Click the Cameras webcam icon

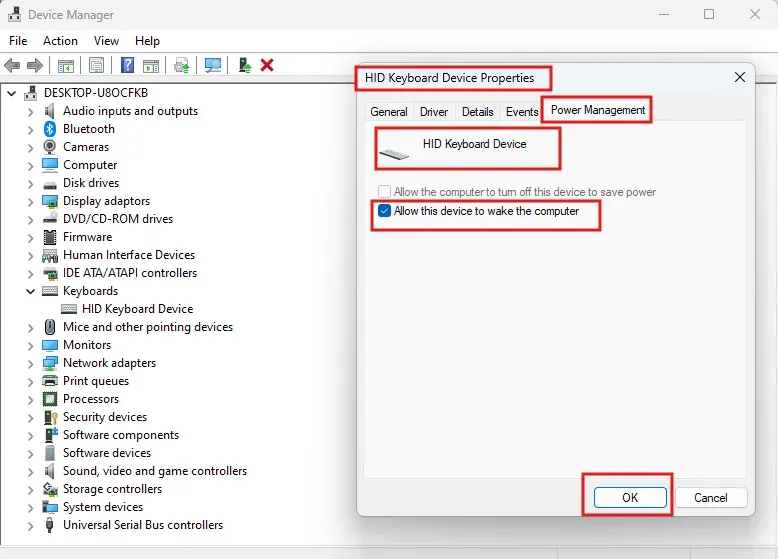point(50,147)
